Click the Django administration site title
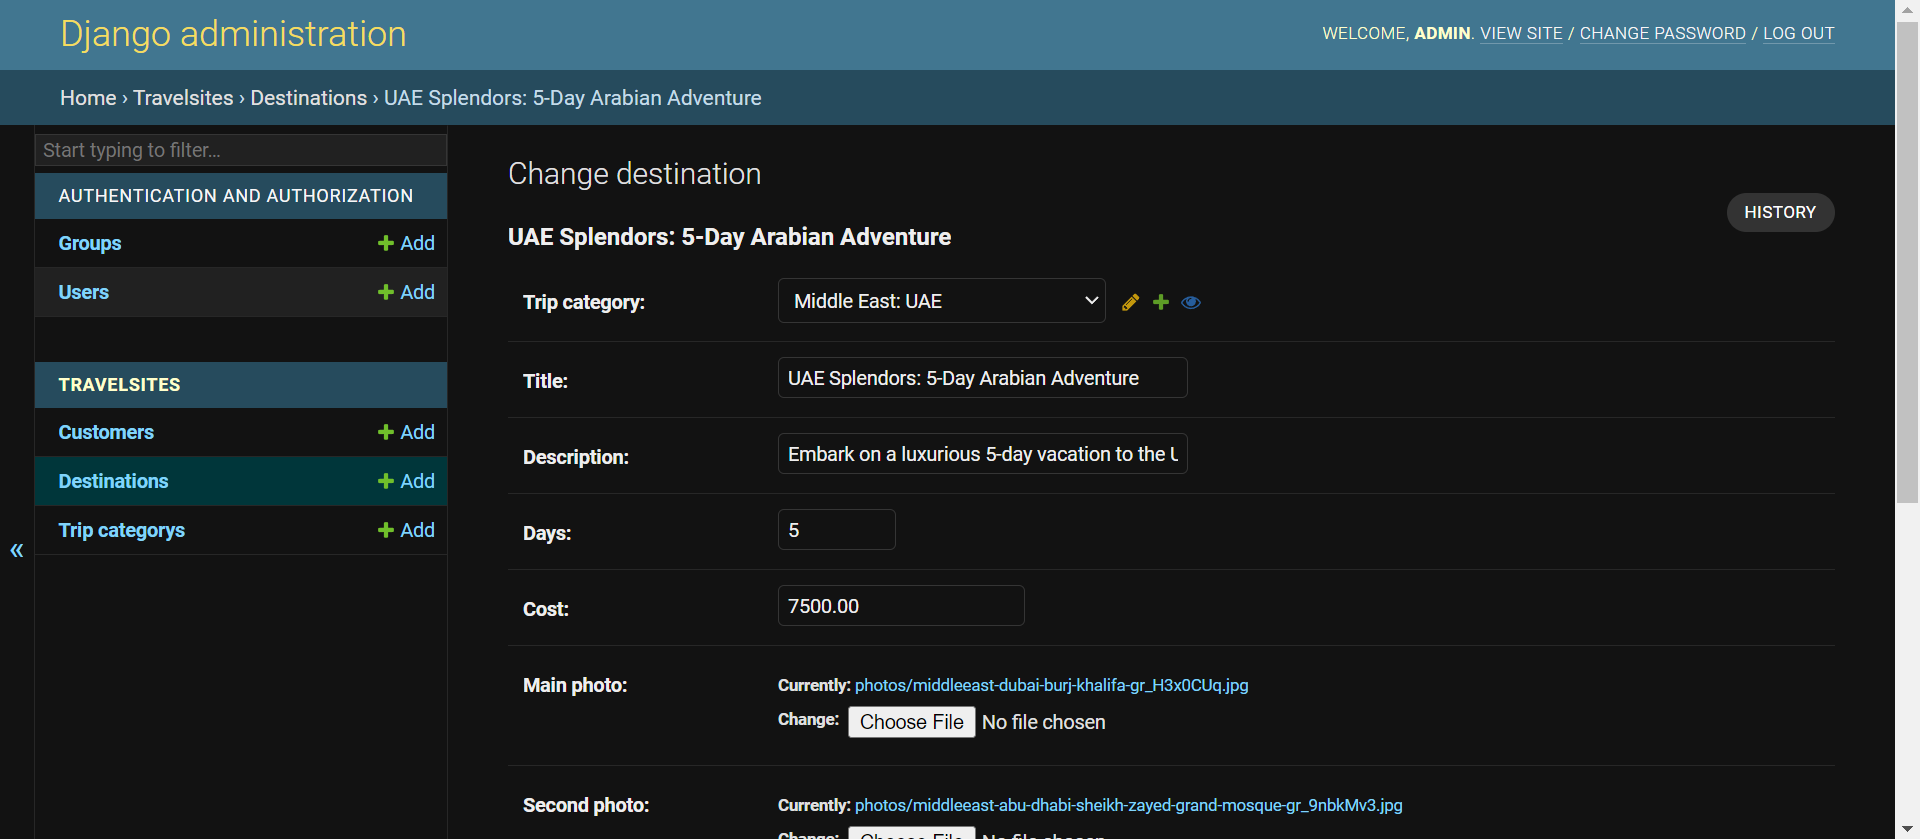Image resolution: width=1920 pixels, height=839 pixels. tap(233, 34)
